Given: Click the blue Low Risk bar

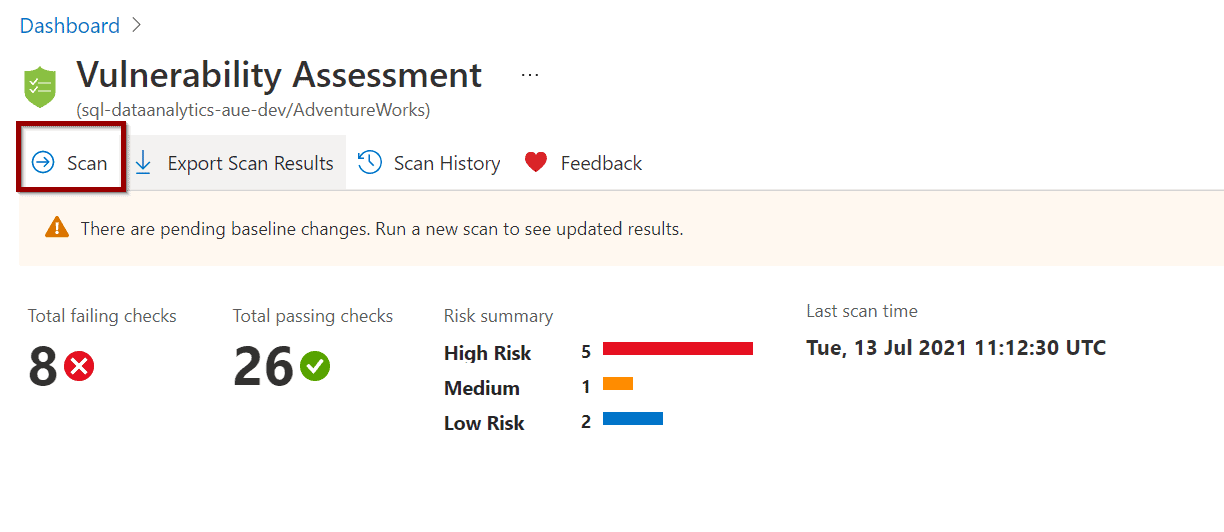Looking at the screenshot, I should pyautogui.click(x=633, y=418).
